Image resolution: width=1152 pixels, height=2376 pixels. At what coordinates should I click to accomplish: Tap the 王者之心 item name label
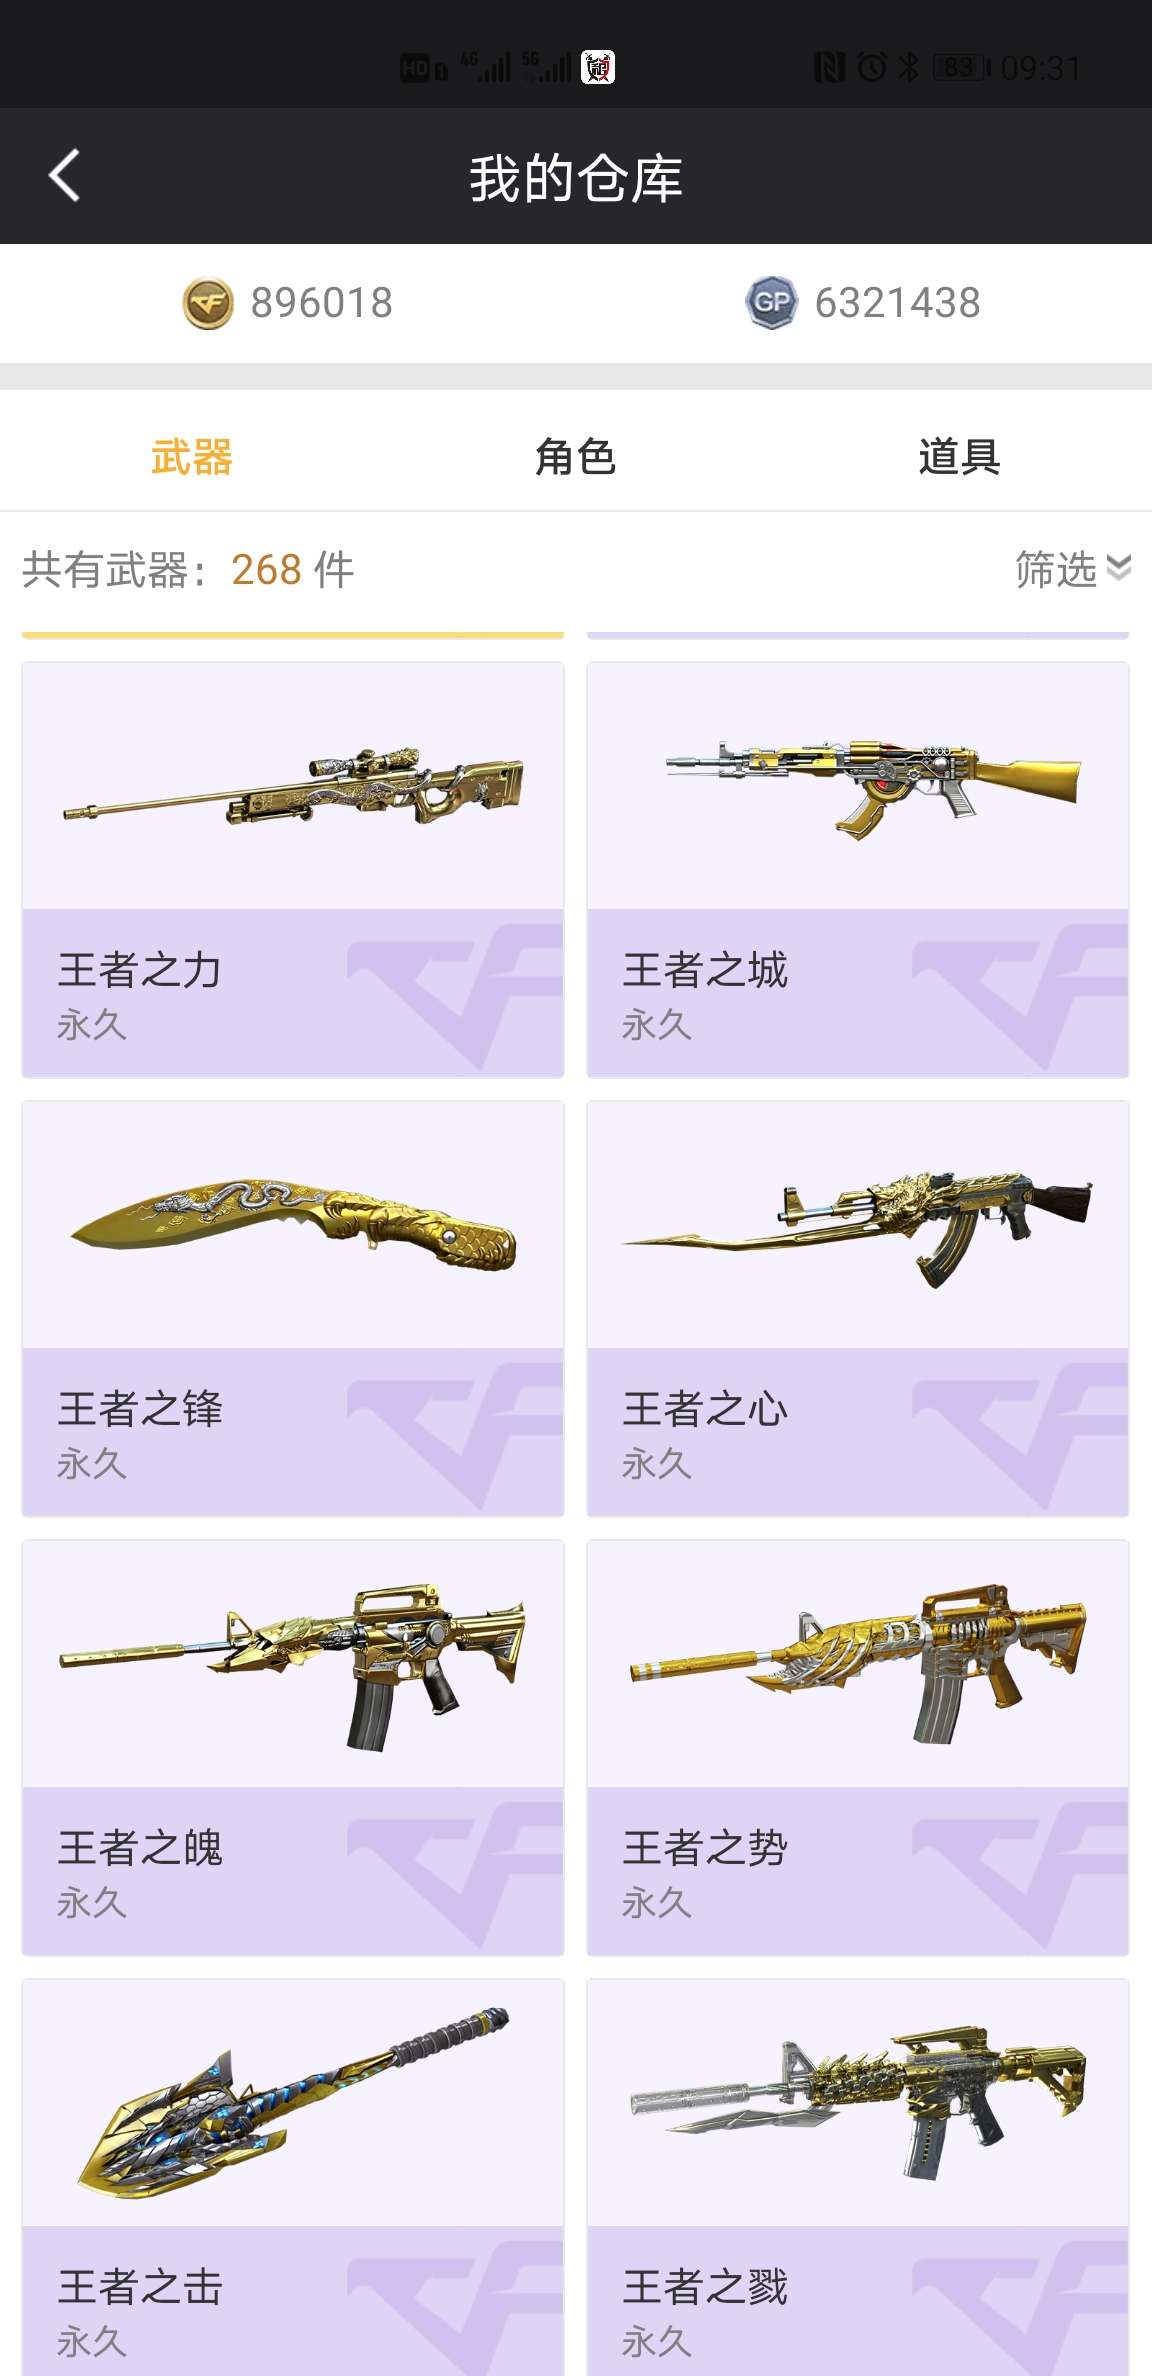point(705,1409)
